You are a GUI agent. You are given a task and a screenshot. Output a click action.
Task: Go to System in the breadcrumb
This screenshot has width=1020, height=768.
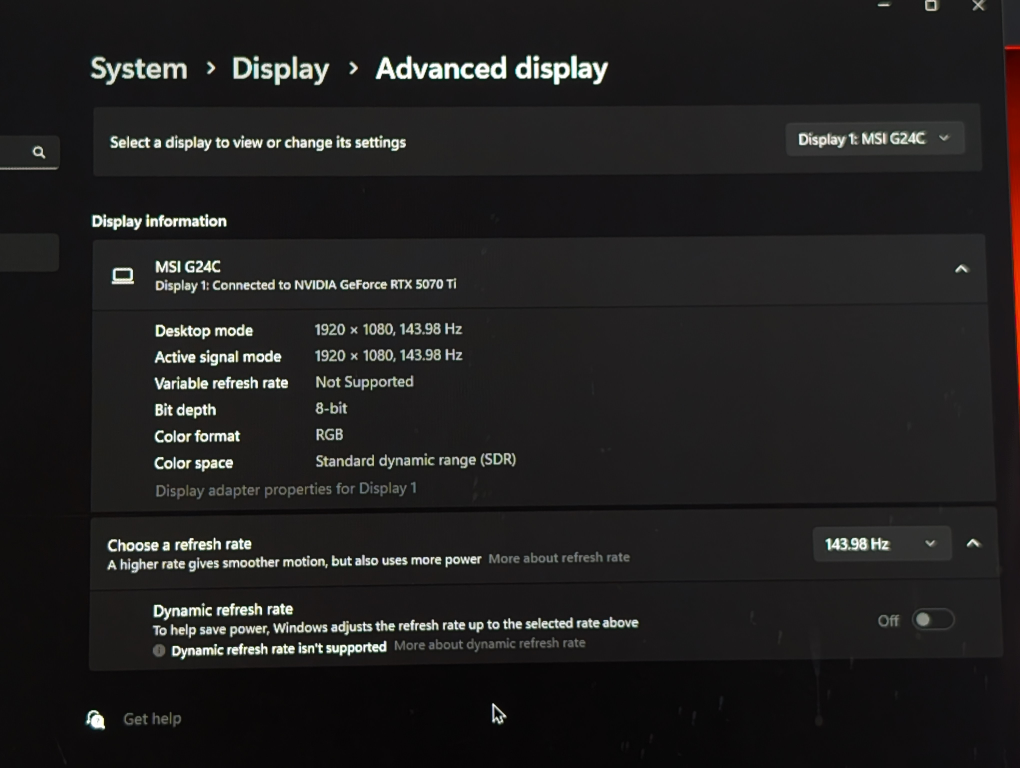pyautogui.click(x=139, y=68)
